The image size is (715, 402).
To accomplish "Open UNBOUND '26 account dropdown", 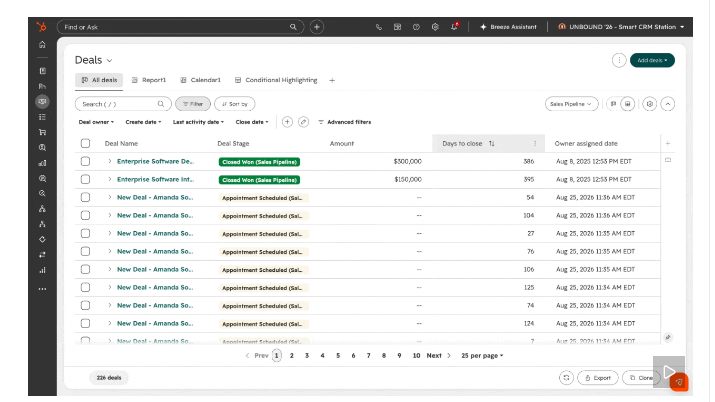I will (x=621, y=27).
